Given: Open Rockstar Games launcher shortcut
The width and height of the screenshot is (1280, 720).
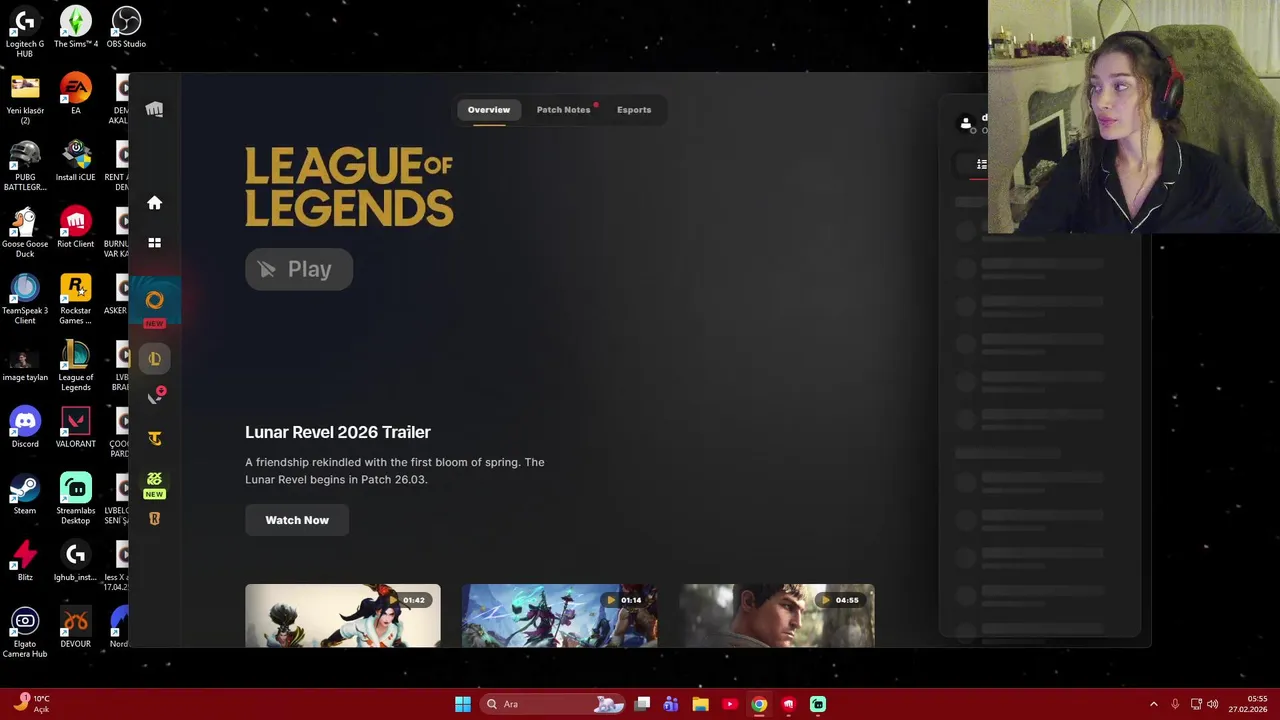Looking at the screenshot, I should (x=75, y=299).
